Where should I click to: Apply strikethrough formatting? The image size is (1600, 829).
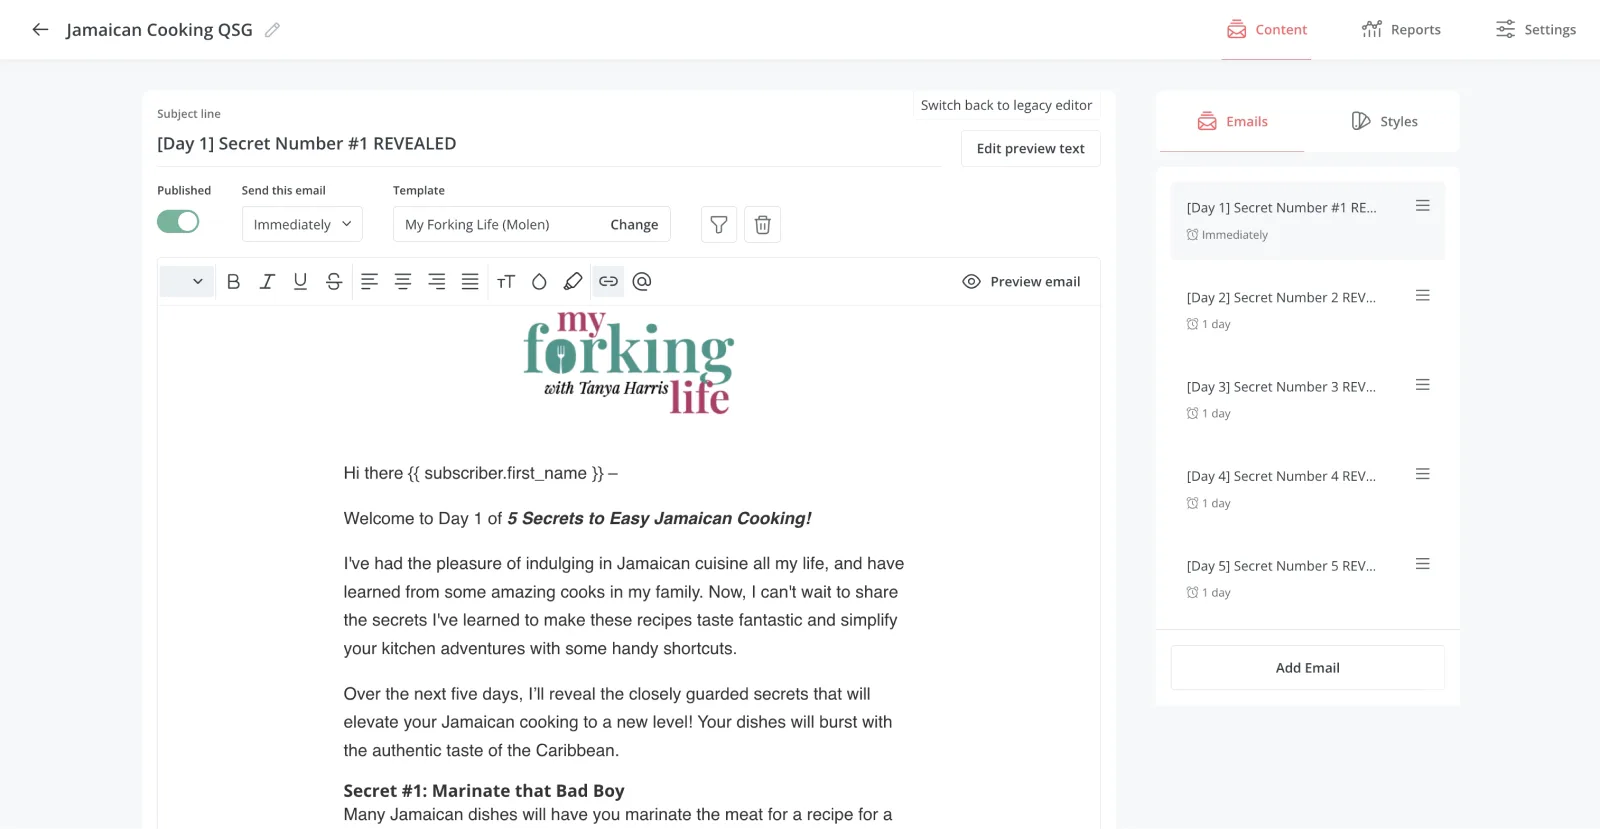click(334, 282)
